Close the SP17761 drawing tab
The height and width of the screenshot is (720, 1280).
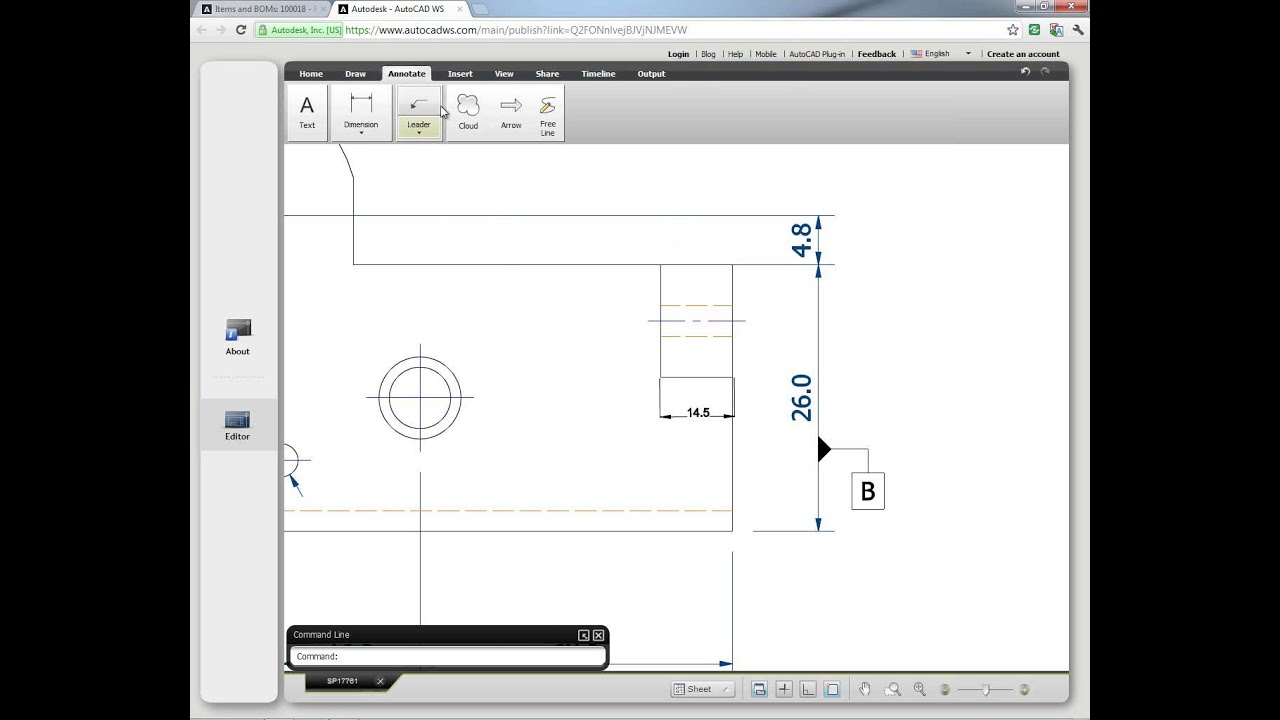pos(380,681)
